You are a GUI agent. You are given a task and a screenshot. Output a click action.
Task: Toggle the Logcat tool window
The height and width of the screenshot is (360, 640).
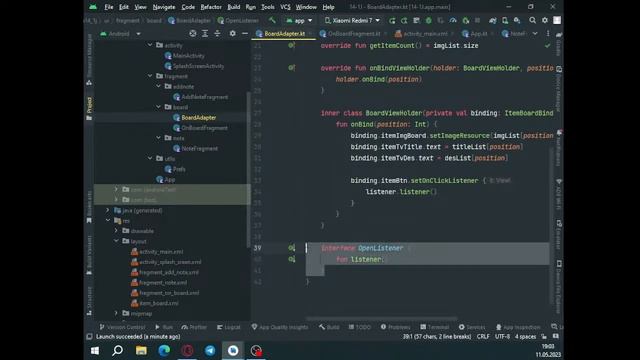pos(229,327)
